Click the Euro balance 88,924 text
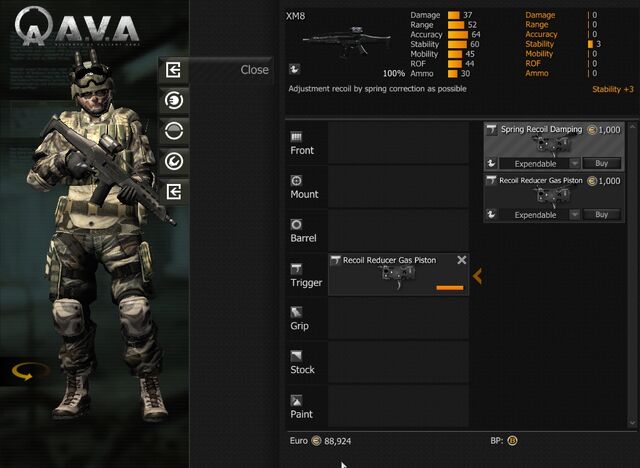The width and height of the screenshot is (640, 468). [338, 441]
